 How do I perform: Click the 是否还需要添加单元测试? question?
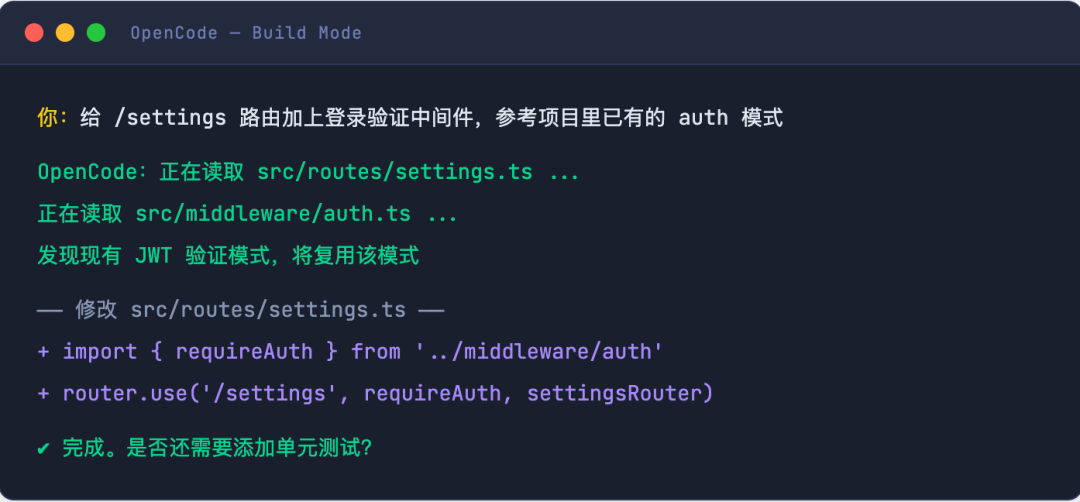(x=249, y=448)
